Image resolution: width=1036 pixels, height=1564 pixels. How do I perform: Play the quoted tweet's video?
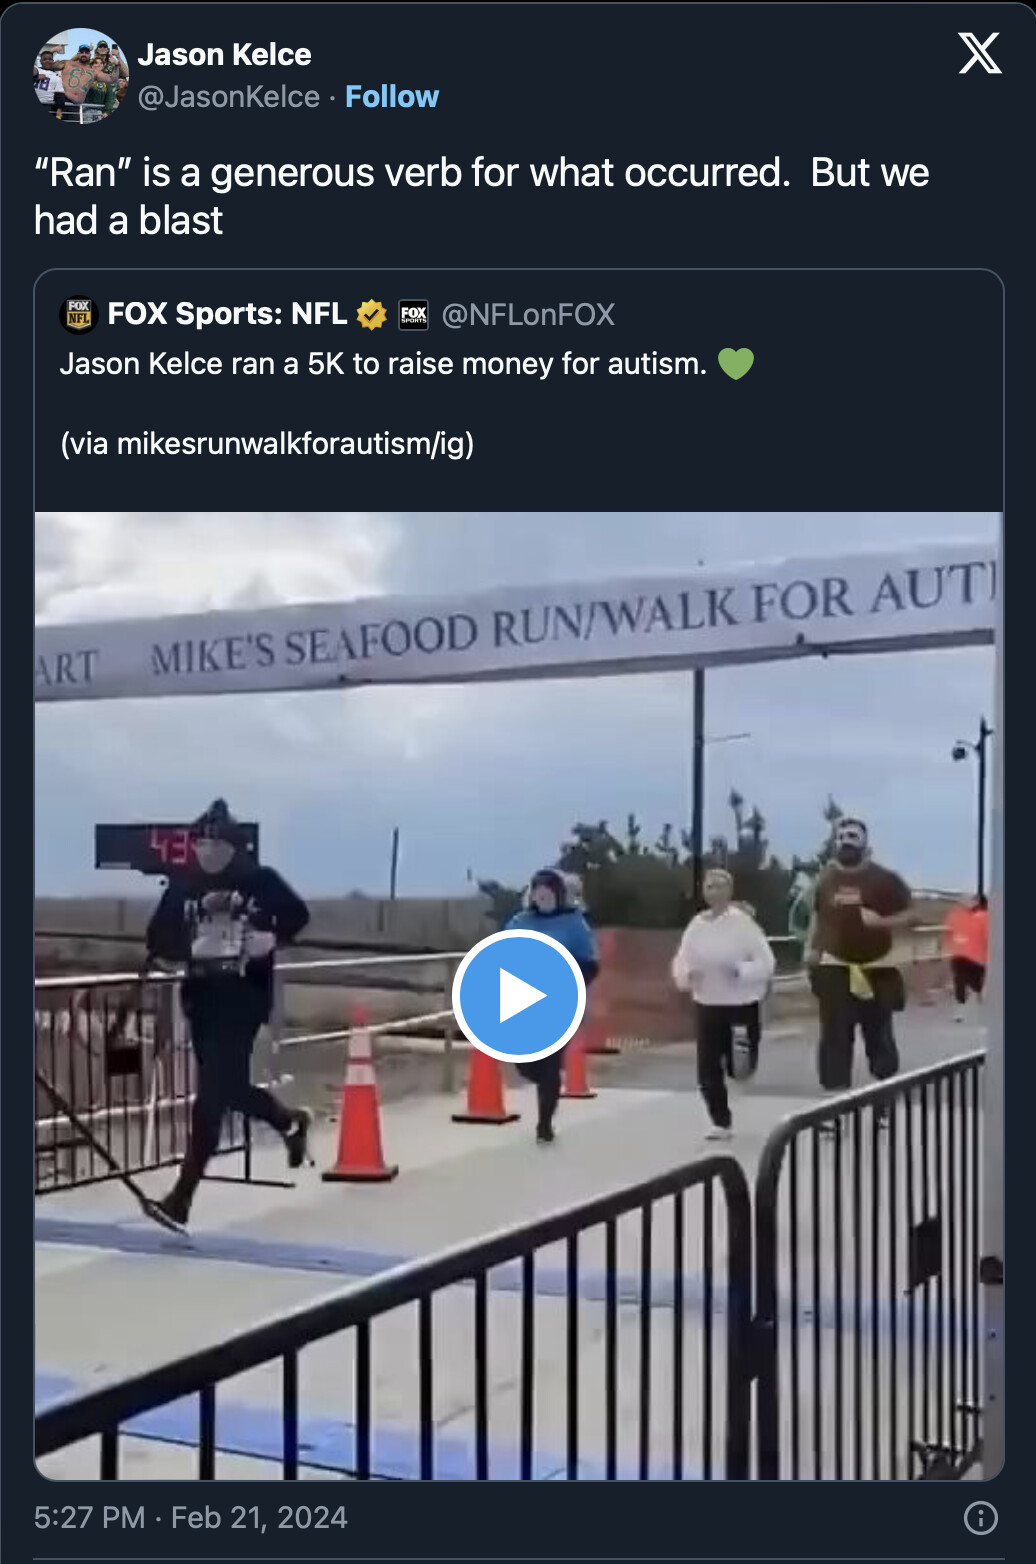pyautogui.click(x=518, y=996)
